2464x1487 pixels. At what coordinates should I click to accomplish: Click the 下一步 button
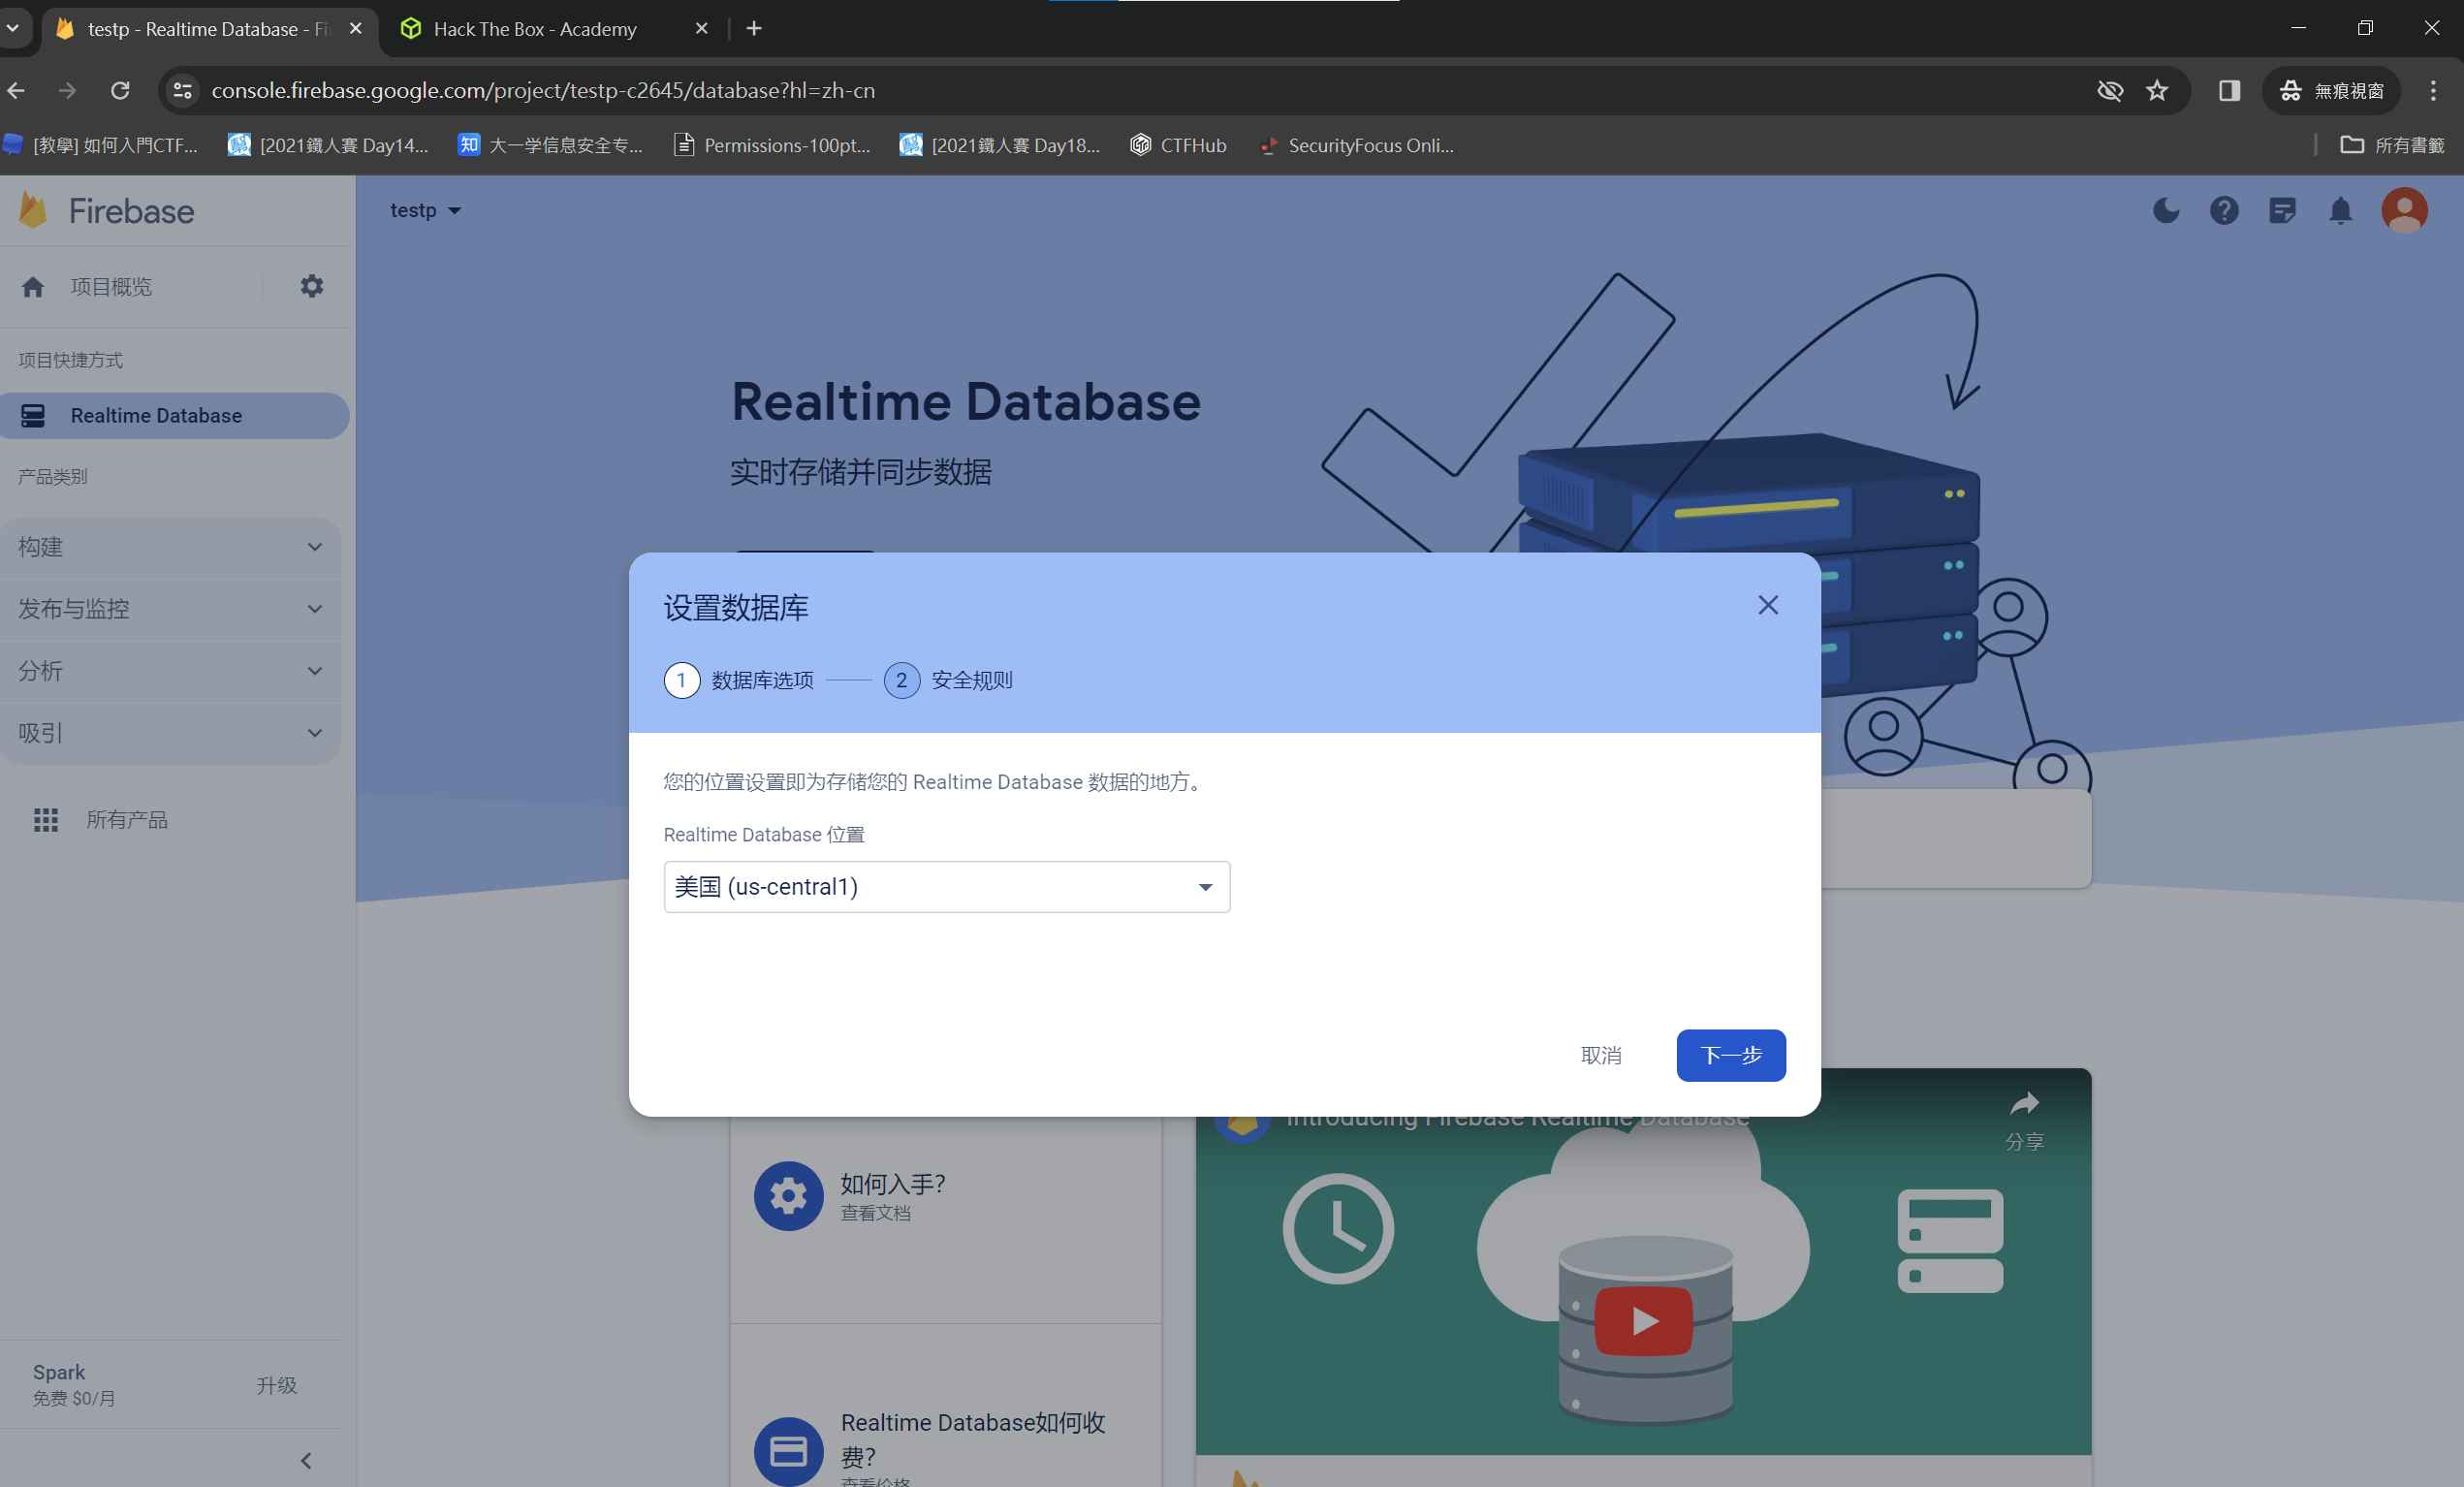(1730, 1055)
